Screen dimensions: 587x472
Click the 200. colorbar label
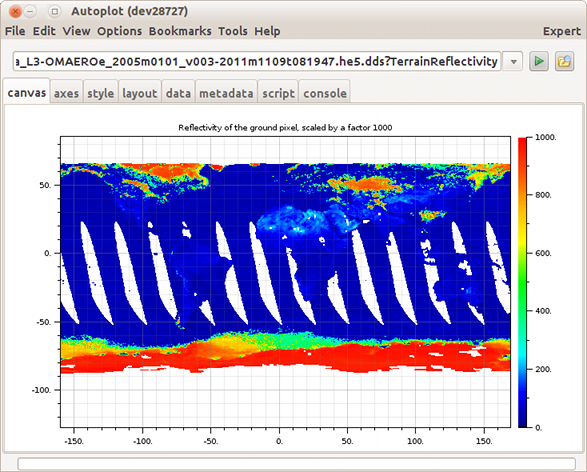tap(543, 369)
